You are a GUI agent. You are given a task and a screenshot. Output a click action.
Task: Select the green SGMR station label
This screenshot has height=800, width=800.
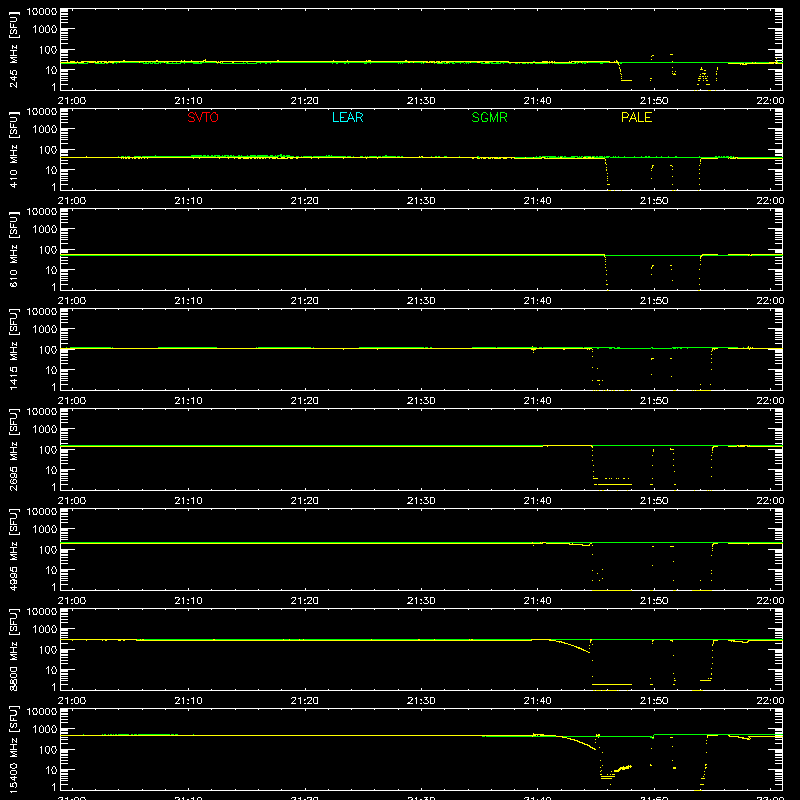point(489,117)
